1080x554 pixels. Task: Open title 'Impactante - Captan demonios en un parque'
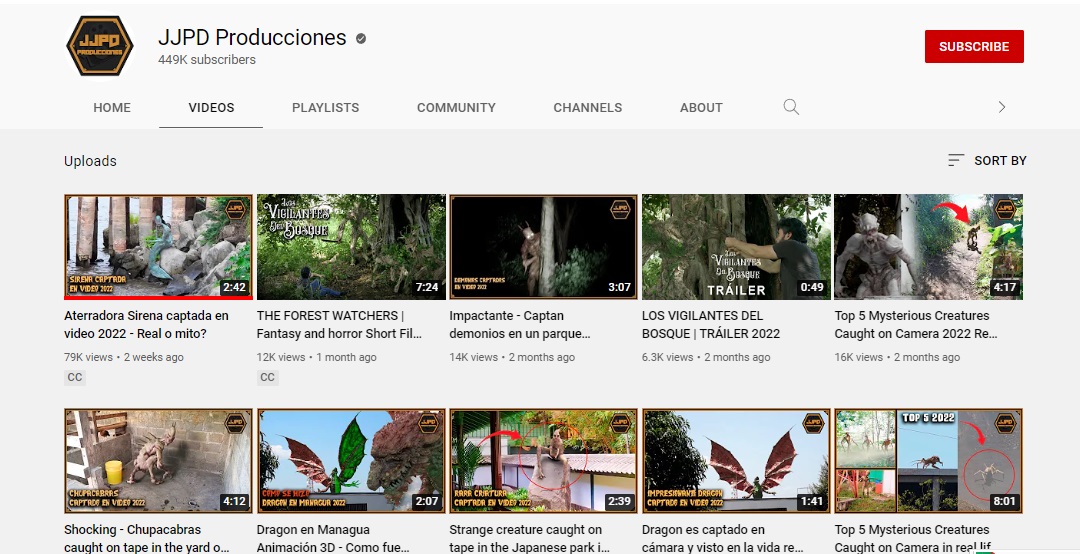click(519, 325)
